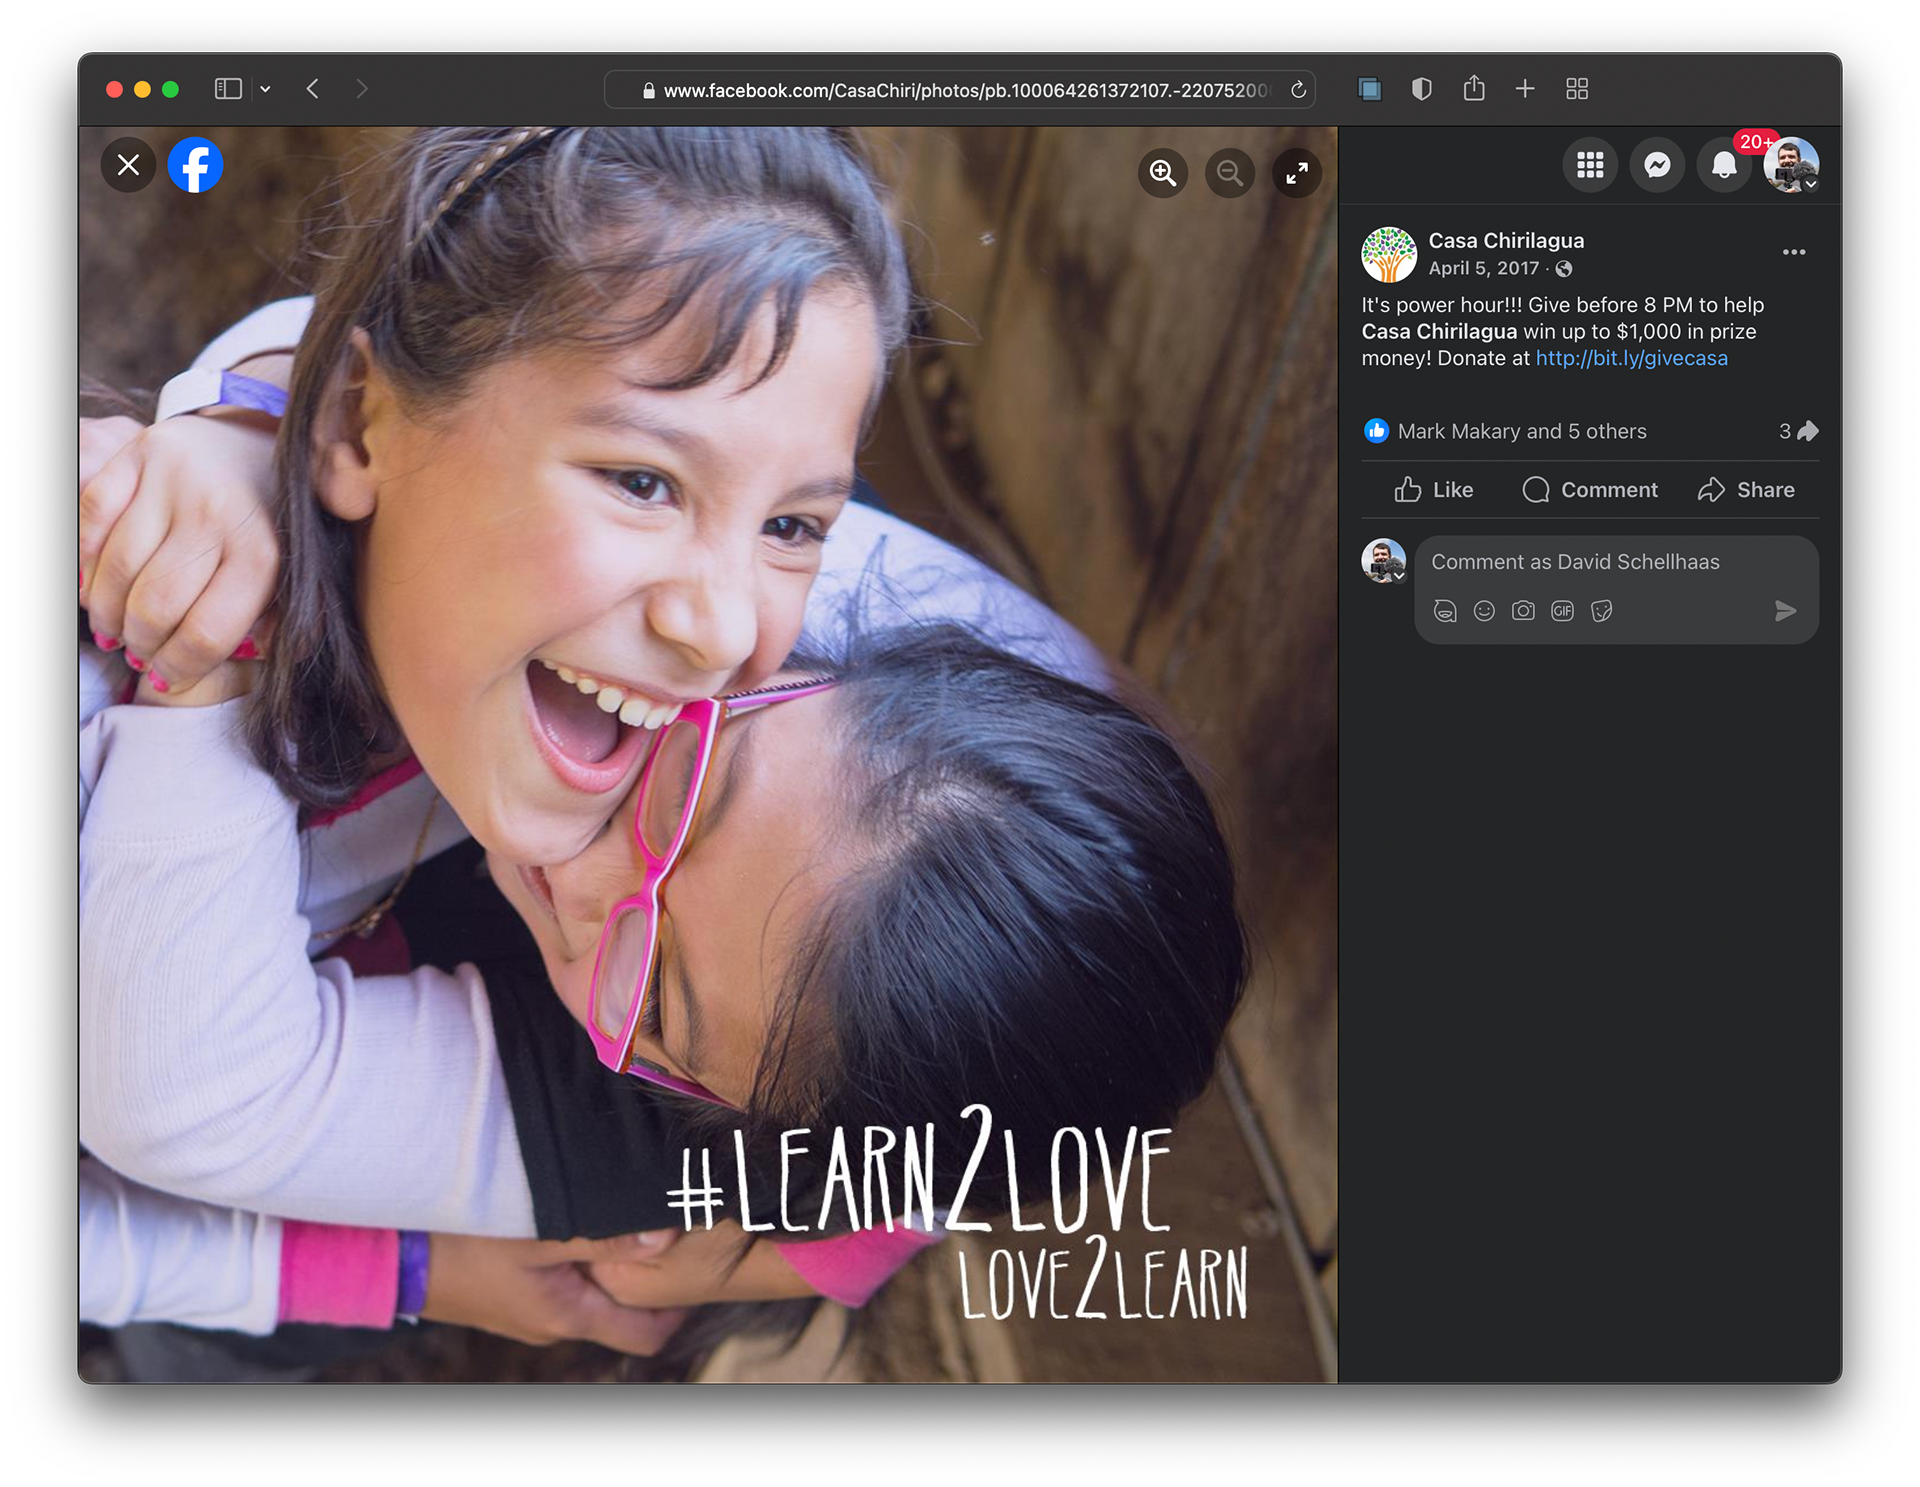
Task: Reload the page
Action: coord(1298,90)
